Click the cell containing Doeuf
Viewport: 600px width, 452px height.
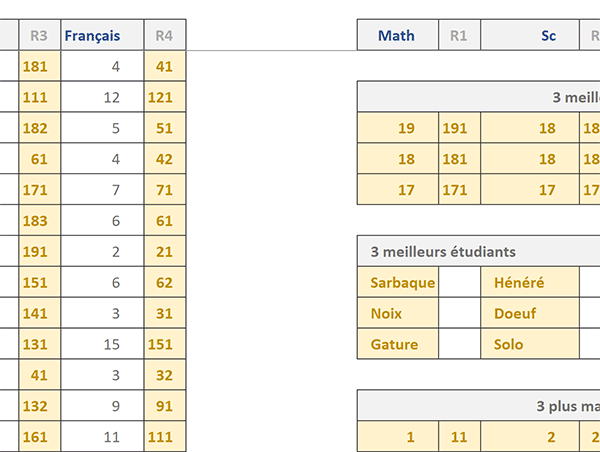click(530, 313)
